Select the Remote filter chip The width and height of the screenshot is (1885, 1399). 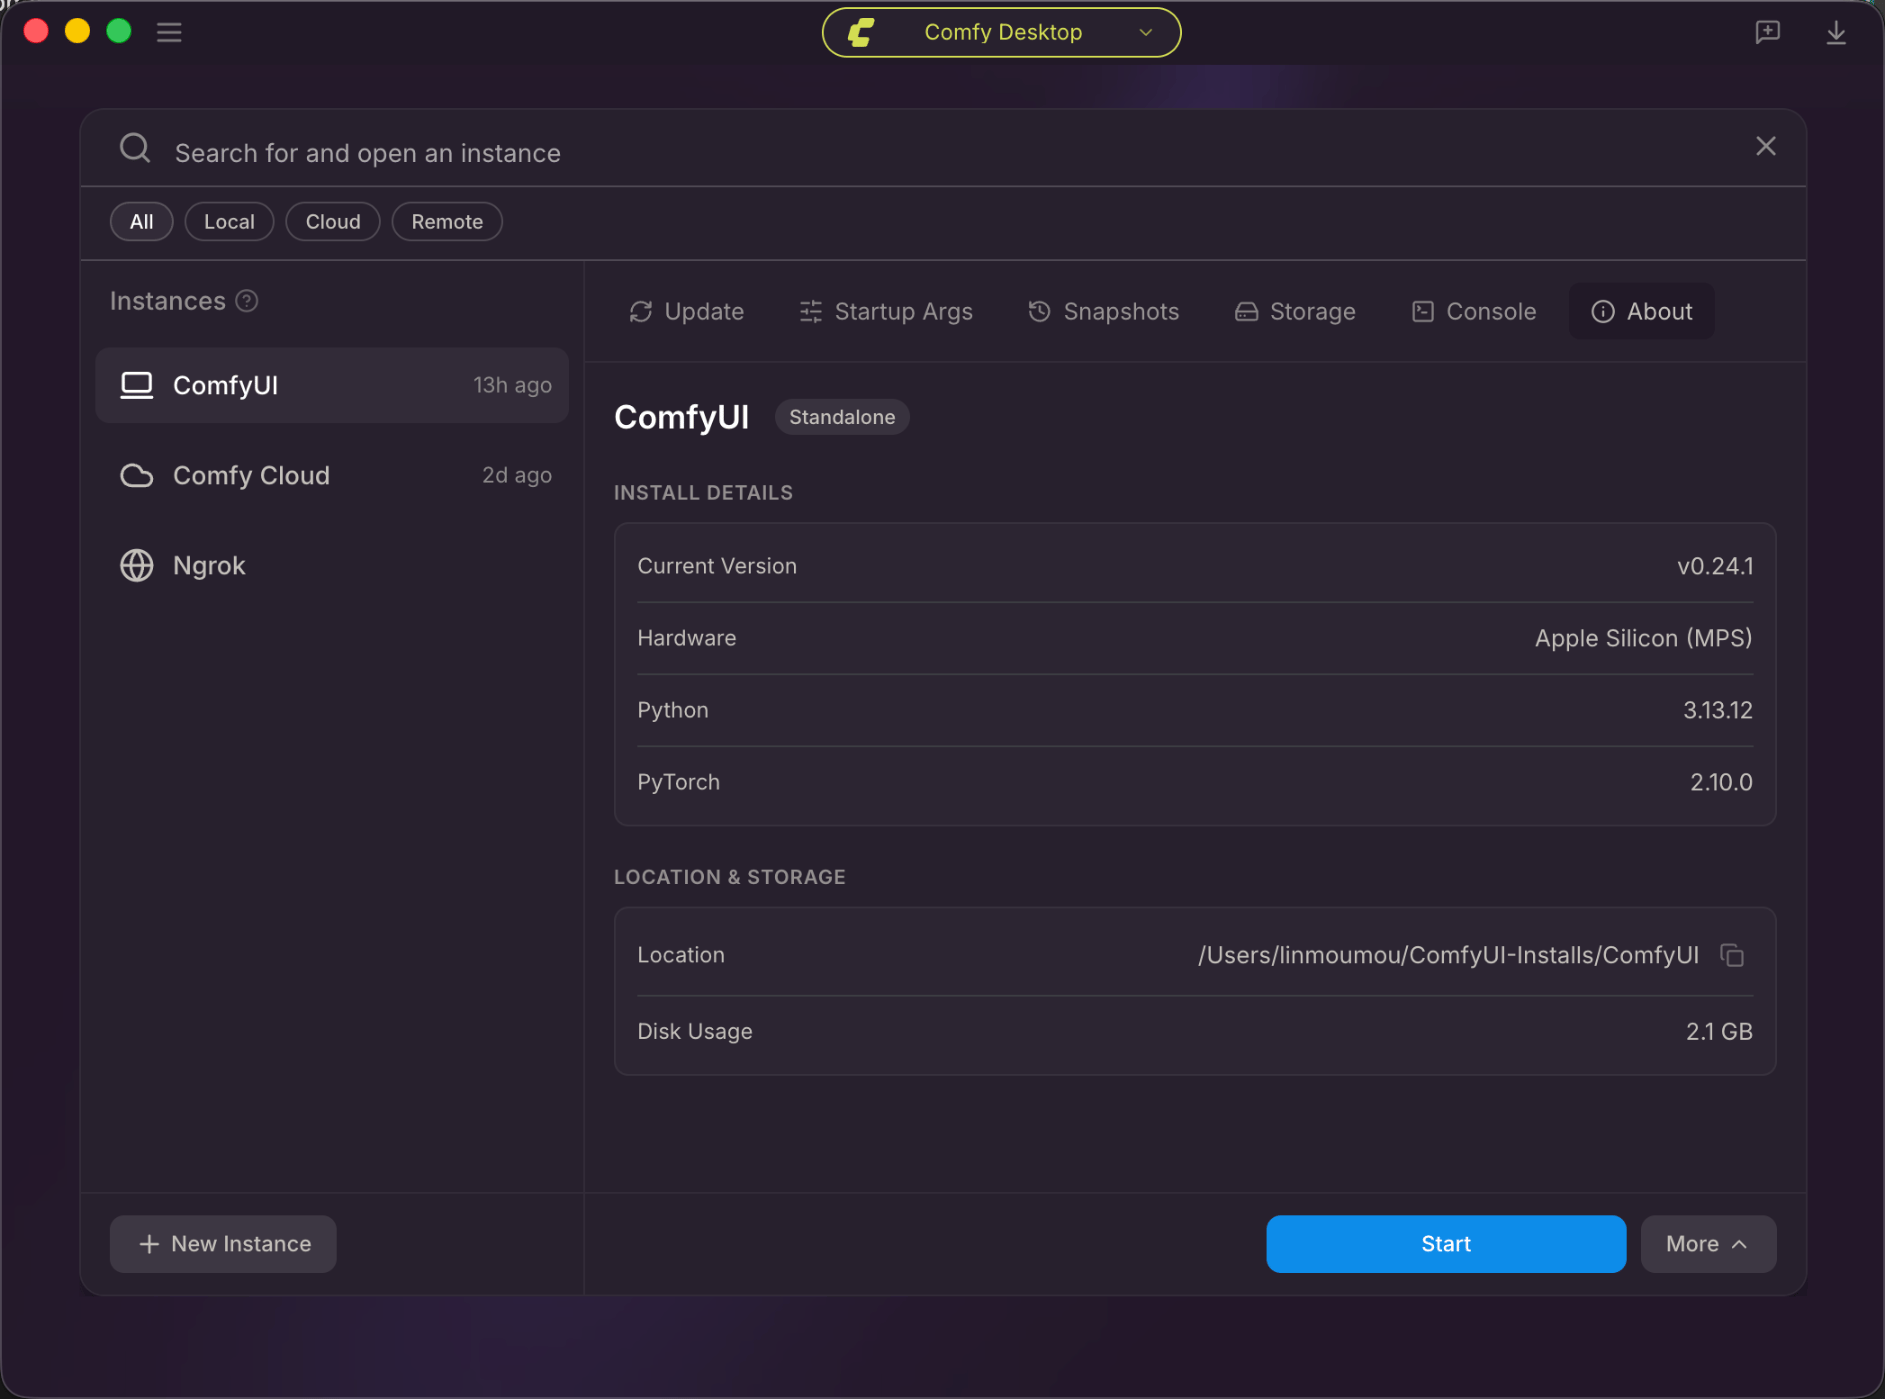coord(447,222)
